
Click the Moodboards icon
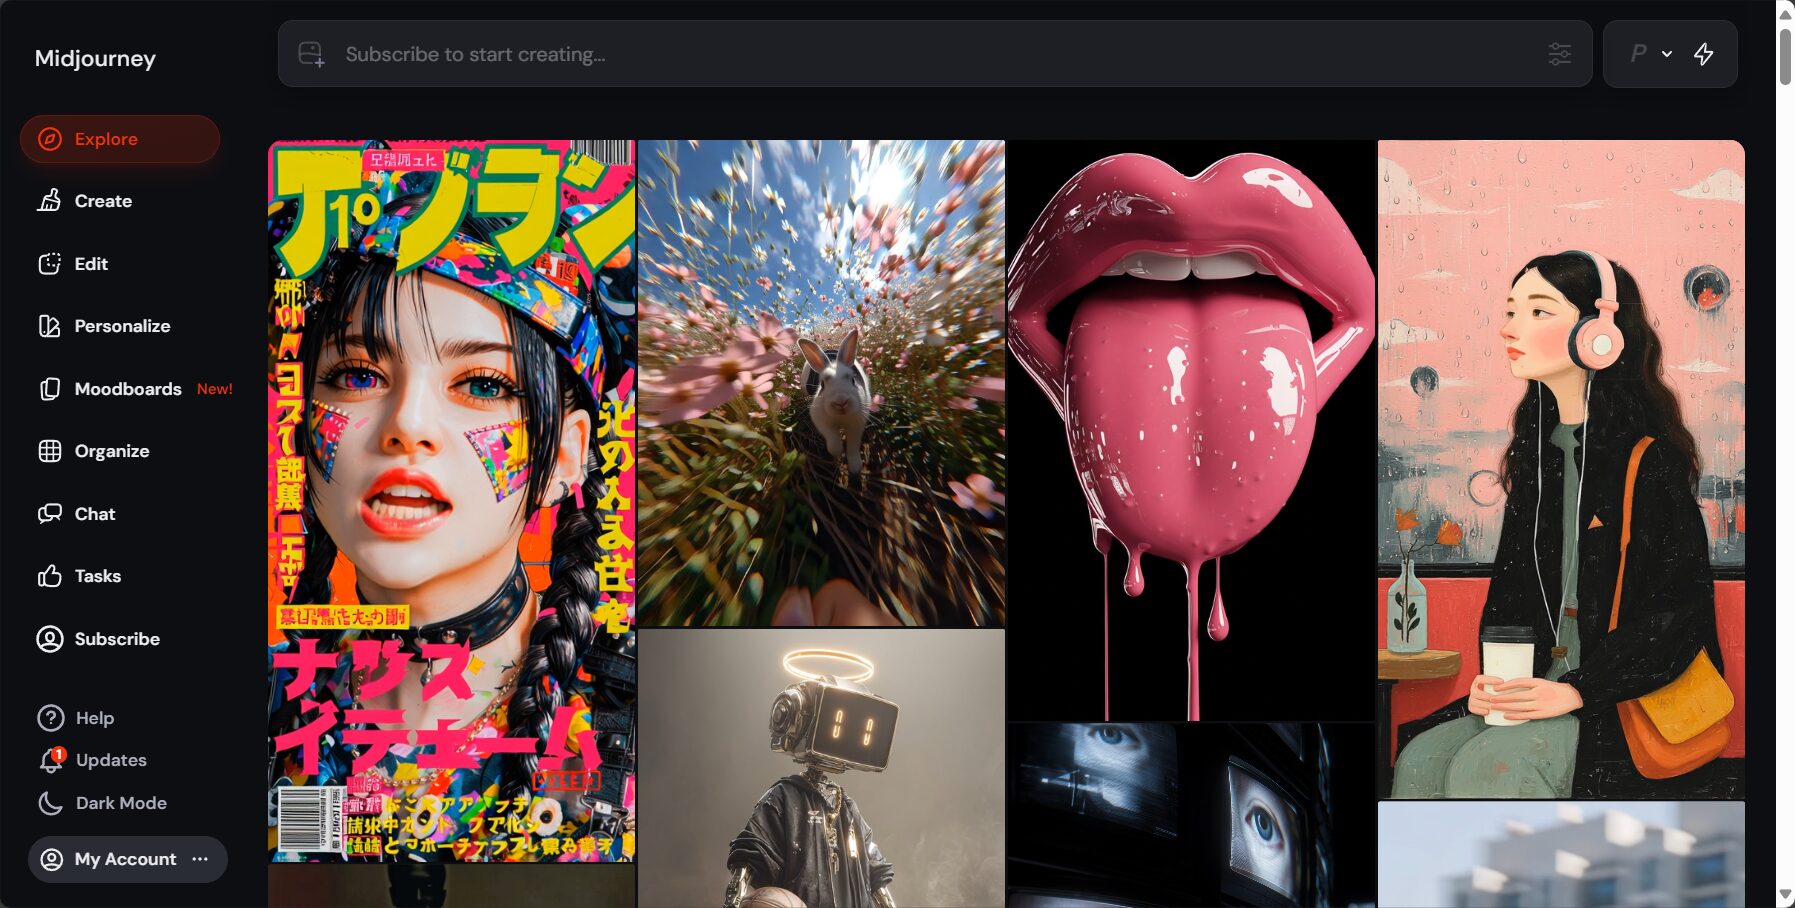50,389
